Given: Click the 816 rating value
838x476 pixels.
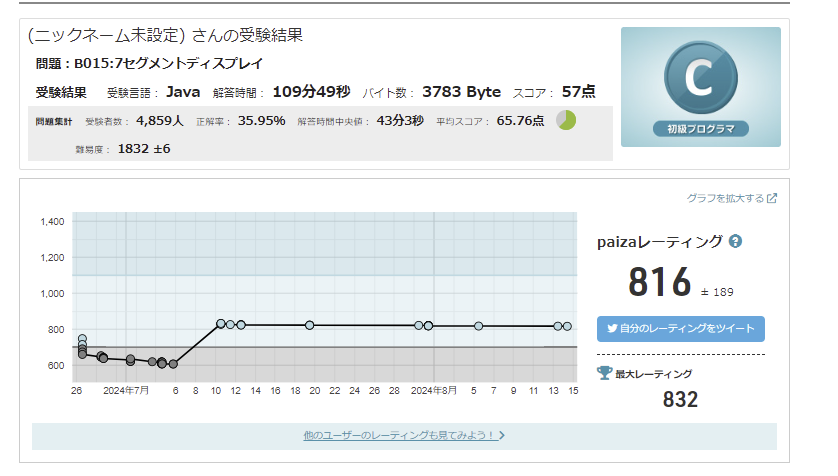Looking at the screenshot, I should coord(659,283).
